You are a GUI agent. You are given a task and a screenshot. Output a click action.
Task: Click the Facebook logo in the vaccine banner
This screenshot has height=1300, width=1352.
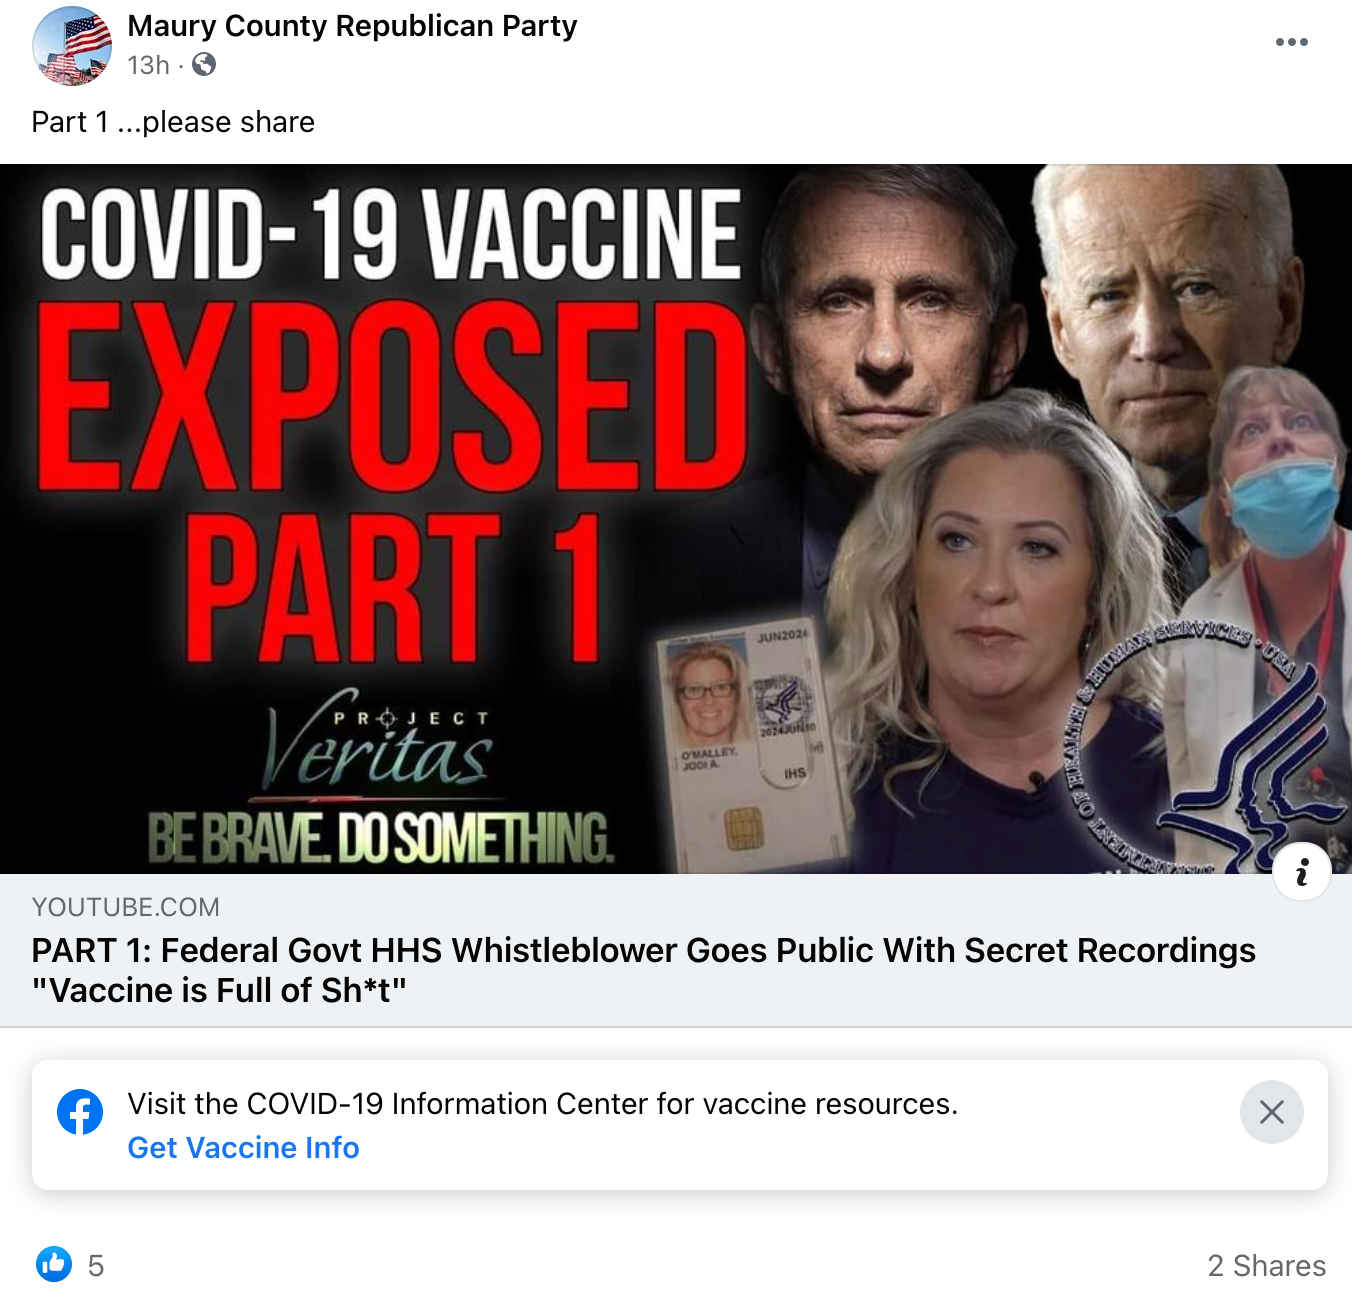tap(80, 1112)
